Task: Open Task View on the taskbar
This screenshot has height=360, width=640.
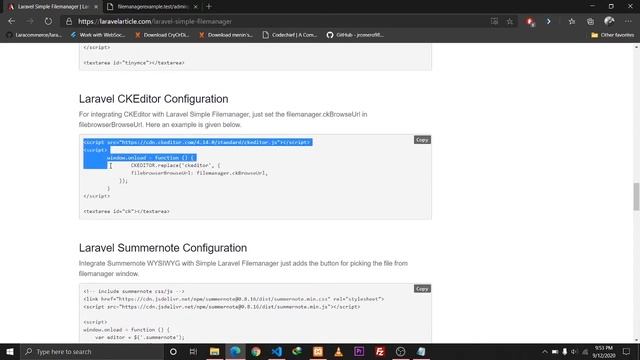Action: coord(193,351)
